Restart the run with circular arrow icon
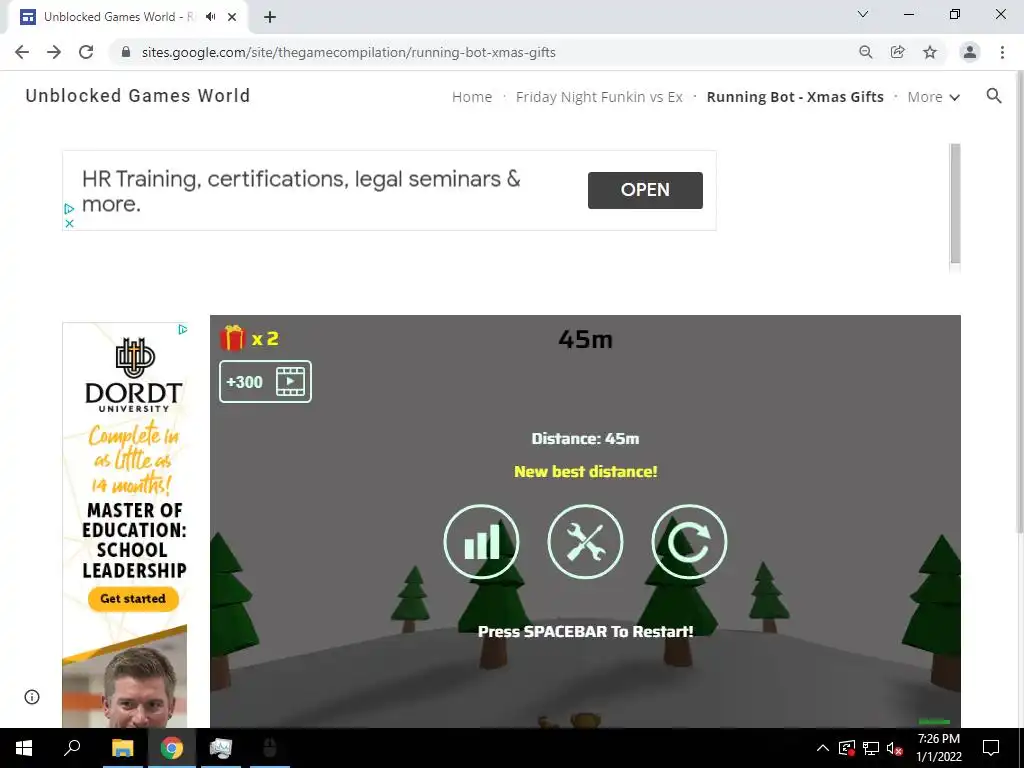1024x768 pixels. coord(689,541)
